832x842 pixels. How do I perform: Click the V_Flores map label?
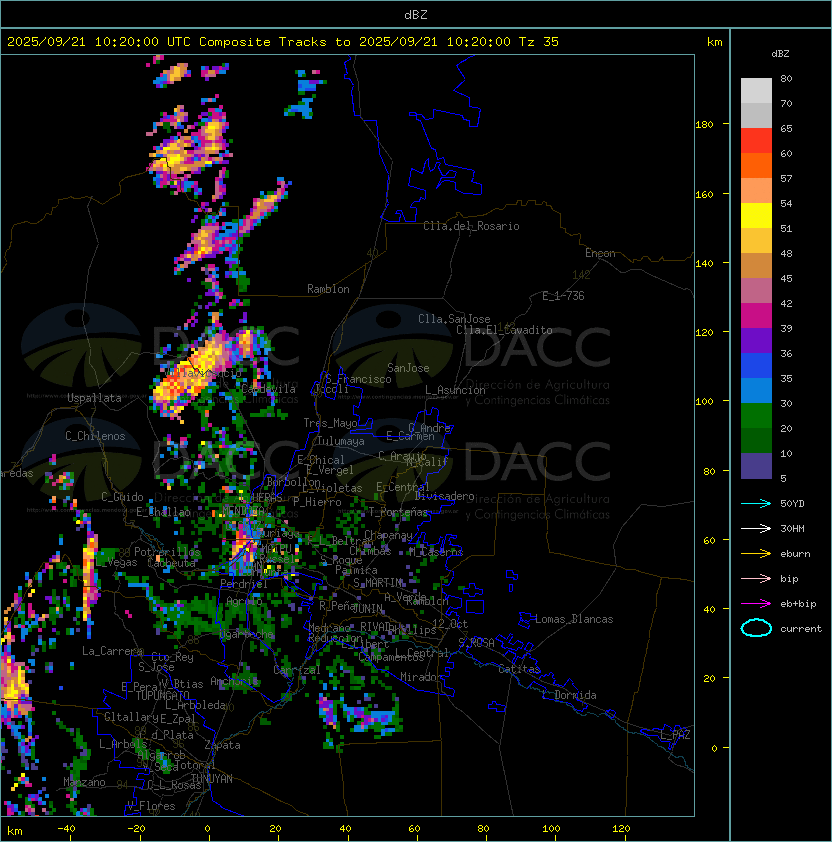point(151,807)
